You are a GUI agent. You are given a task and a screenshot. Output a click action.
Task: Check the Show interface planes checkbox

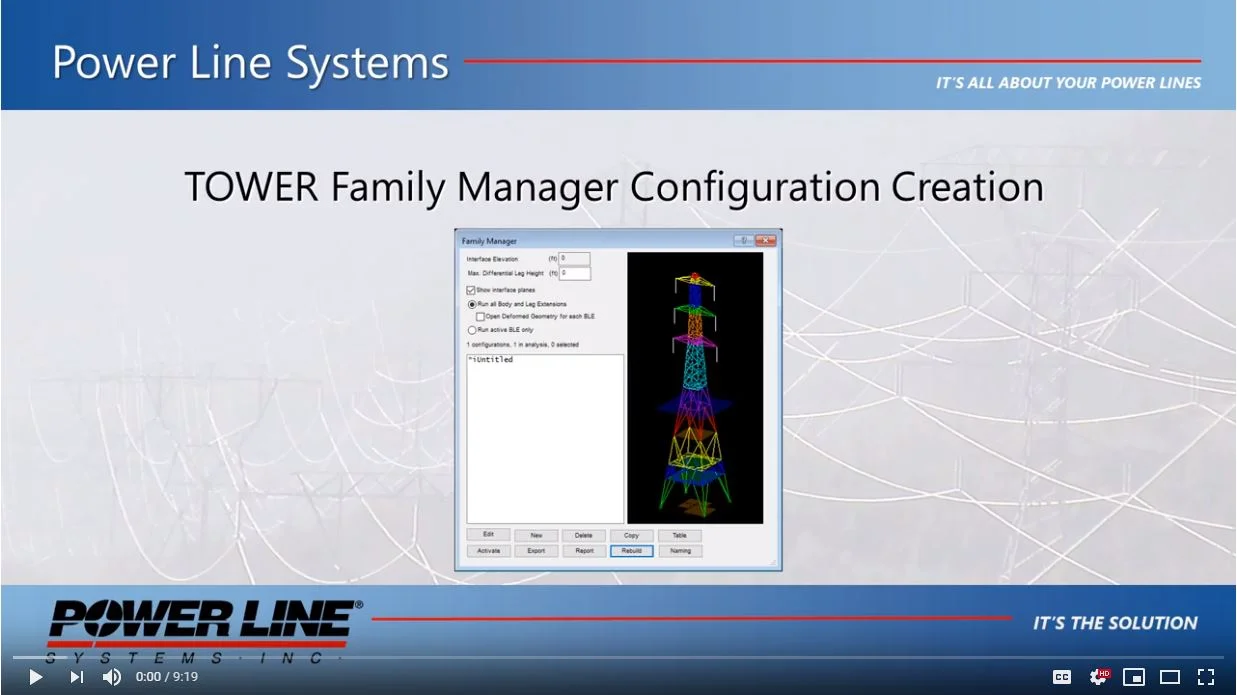[471, 290]
